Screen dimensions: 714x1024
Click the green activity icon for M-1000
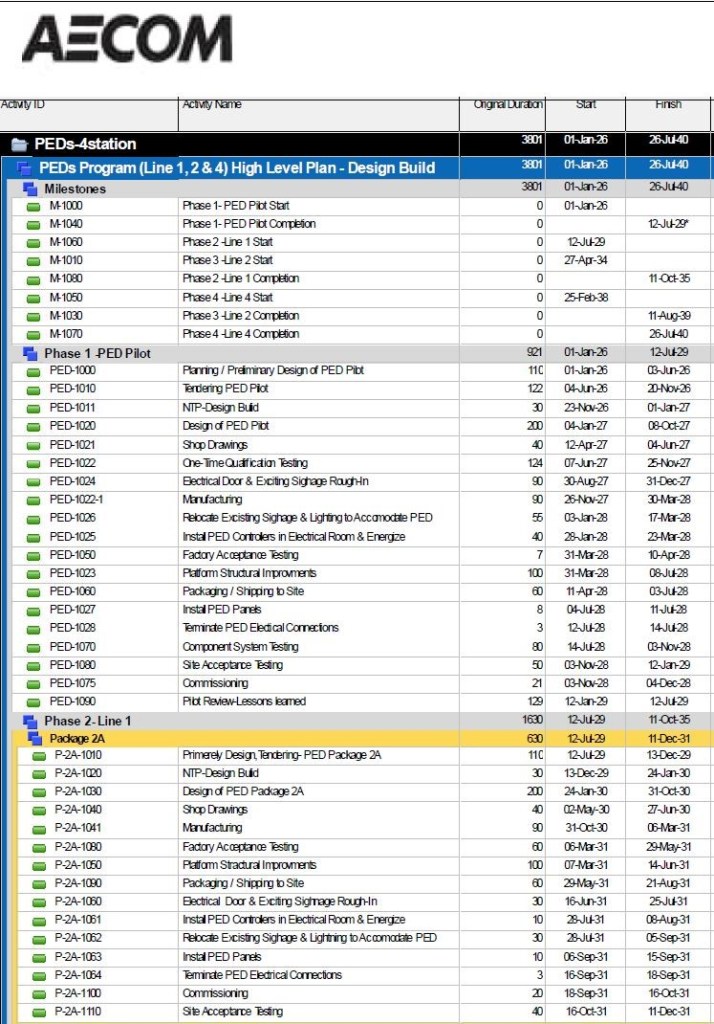click(x=34, y=206)
